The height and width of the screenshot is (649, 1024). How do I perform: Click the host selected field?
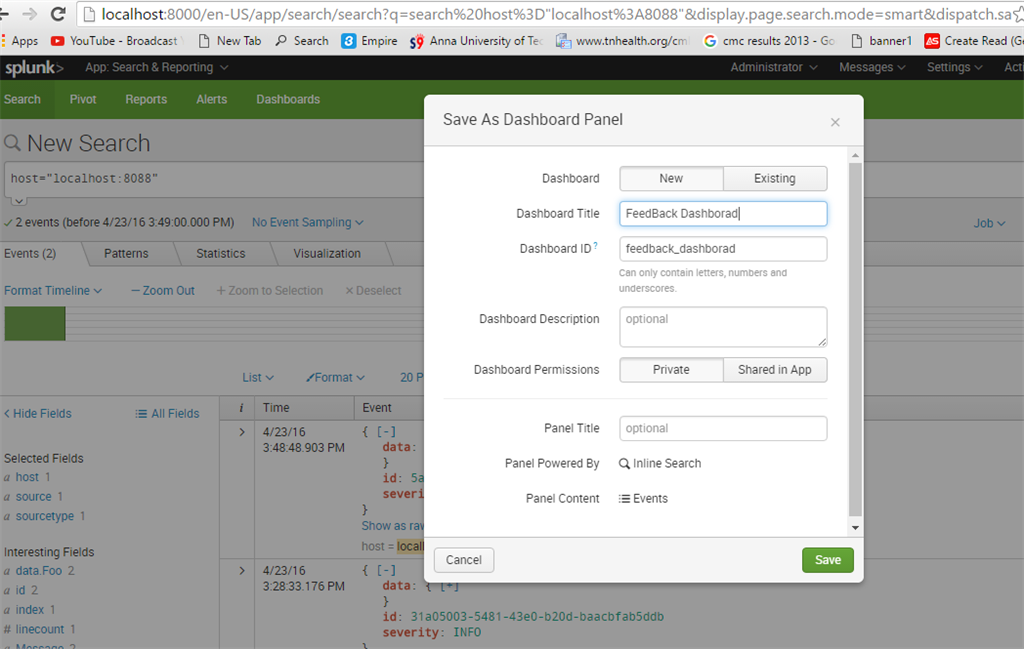click(x=27, y=477)
